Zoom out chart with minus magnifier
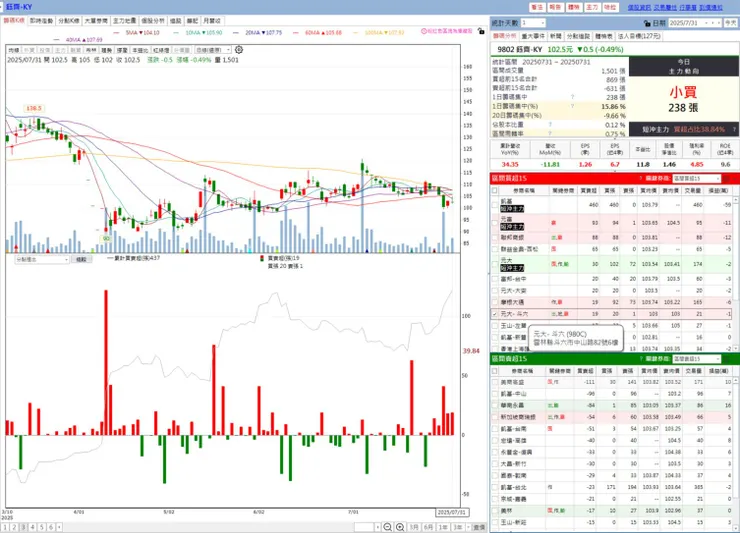Screen dimensions: 740x533 click(x=387, y=527)
